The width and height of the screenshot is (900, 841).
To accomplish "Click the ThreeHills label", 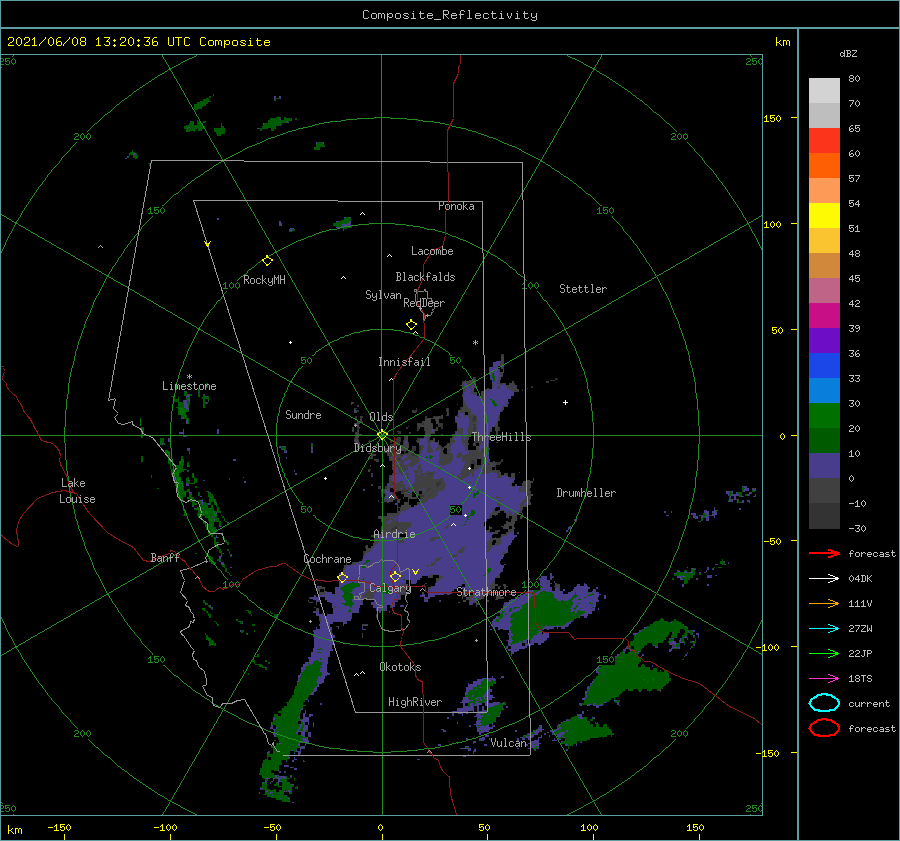I will point(502,437).
